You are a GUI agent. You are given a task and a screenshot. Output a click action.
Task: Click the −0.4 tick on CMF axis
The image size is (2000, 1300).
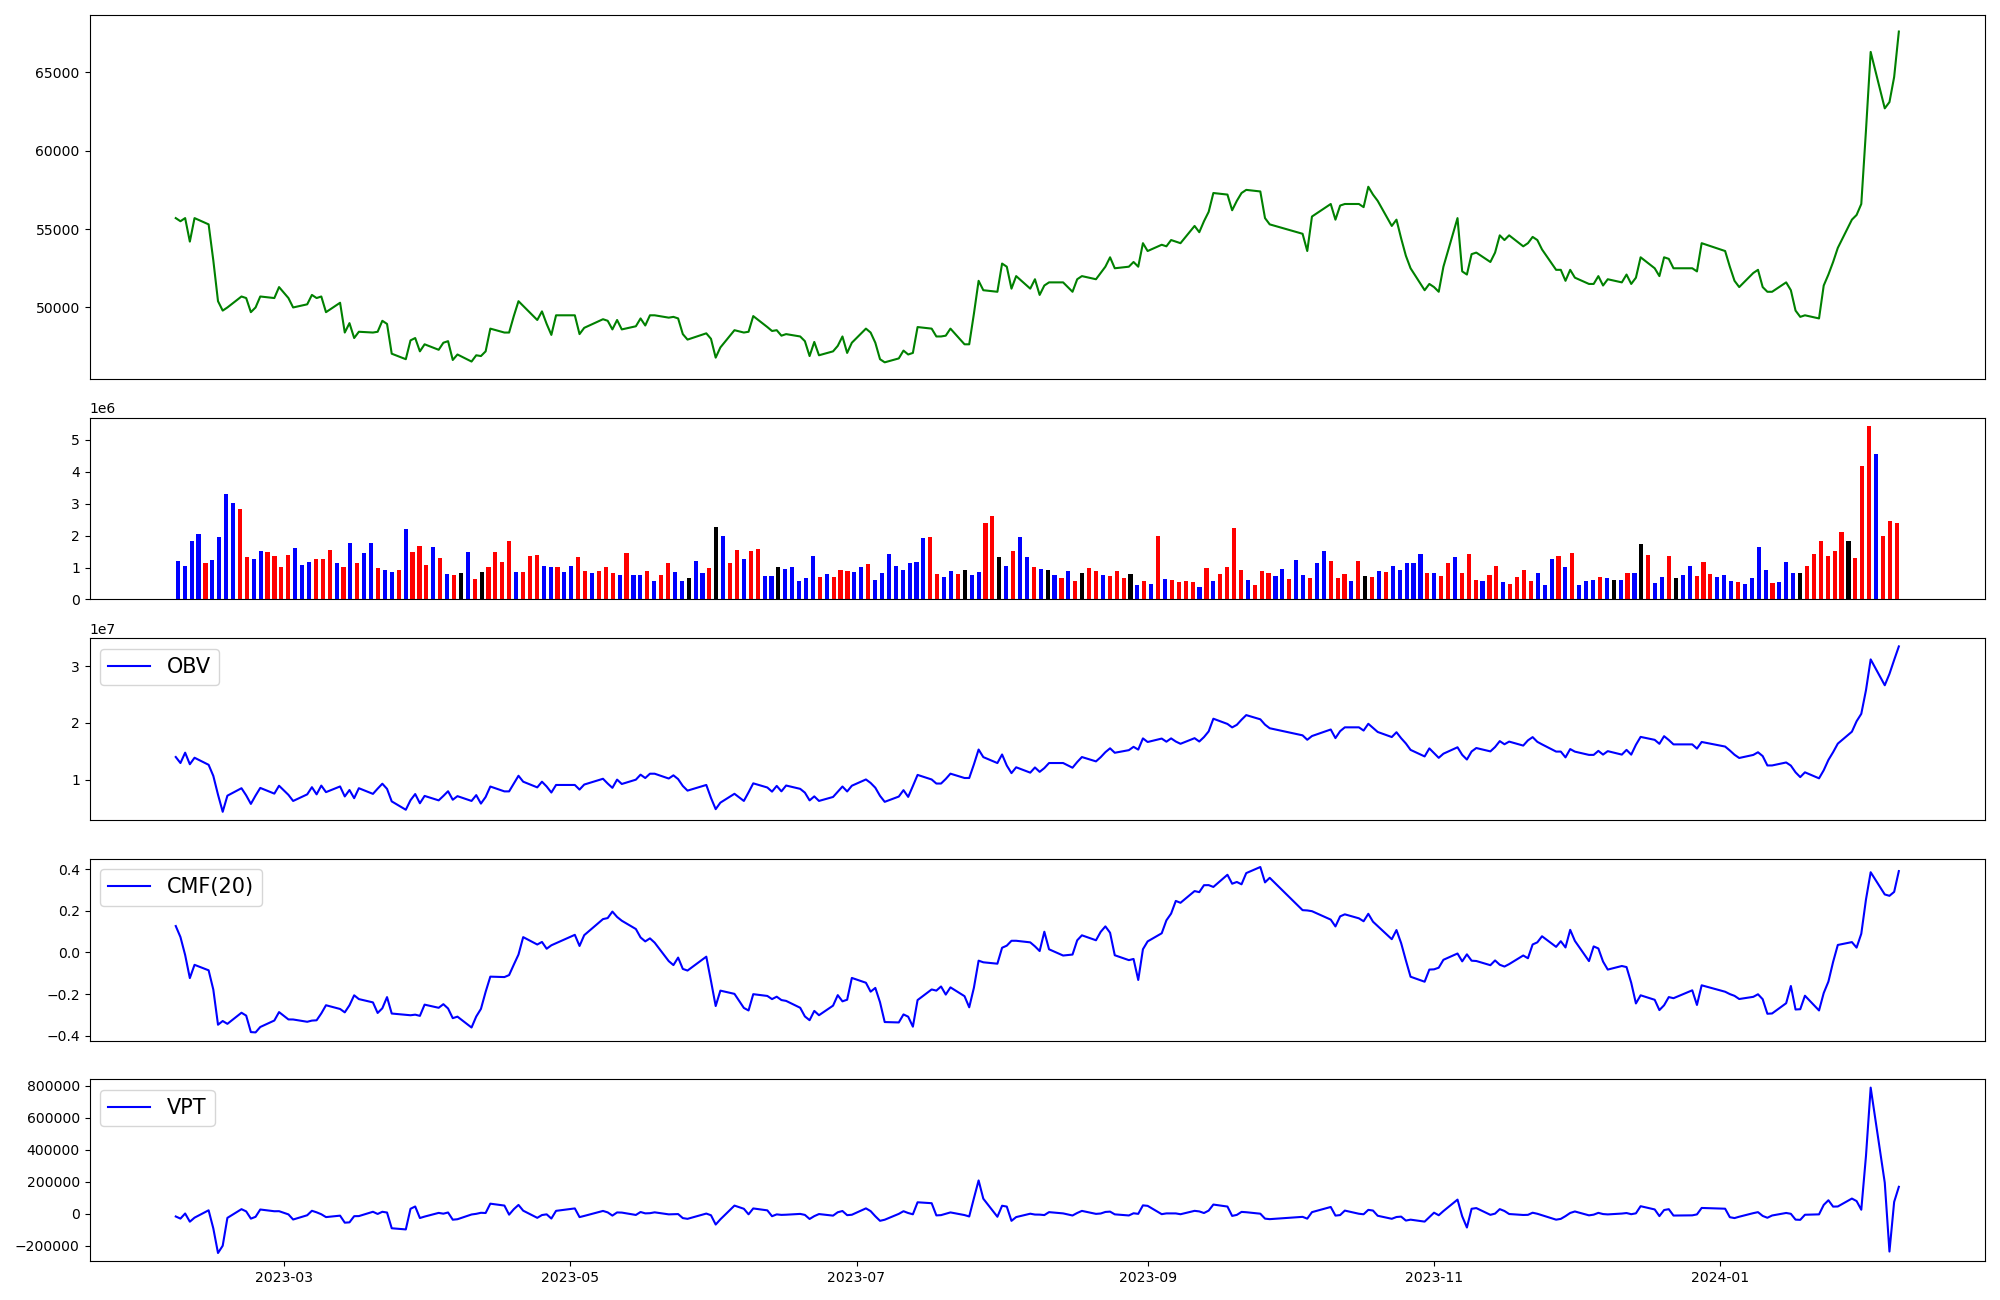[63, 1036]
